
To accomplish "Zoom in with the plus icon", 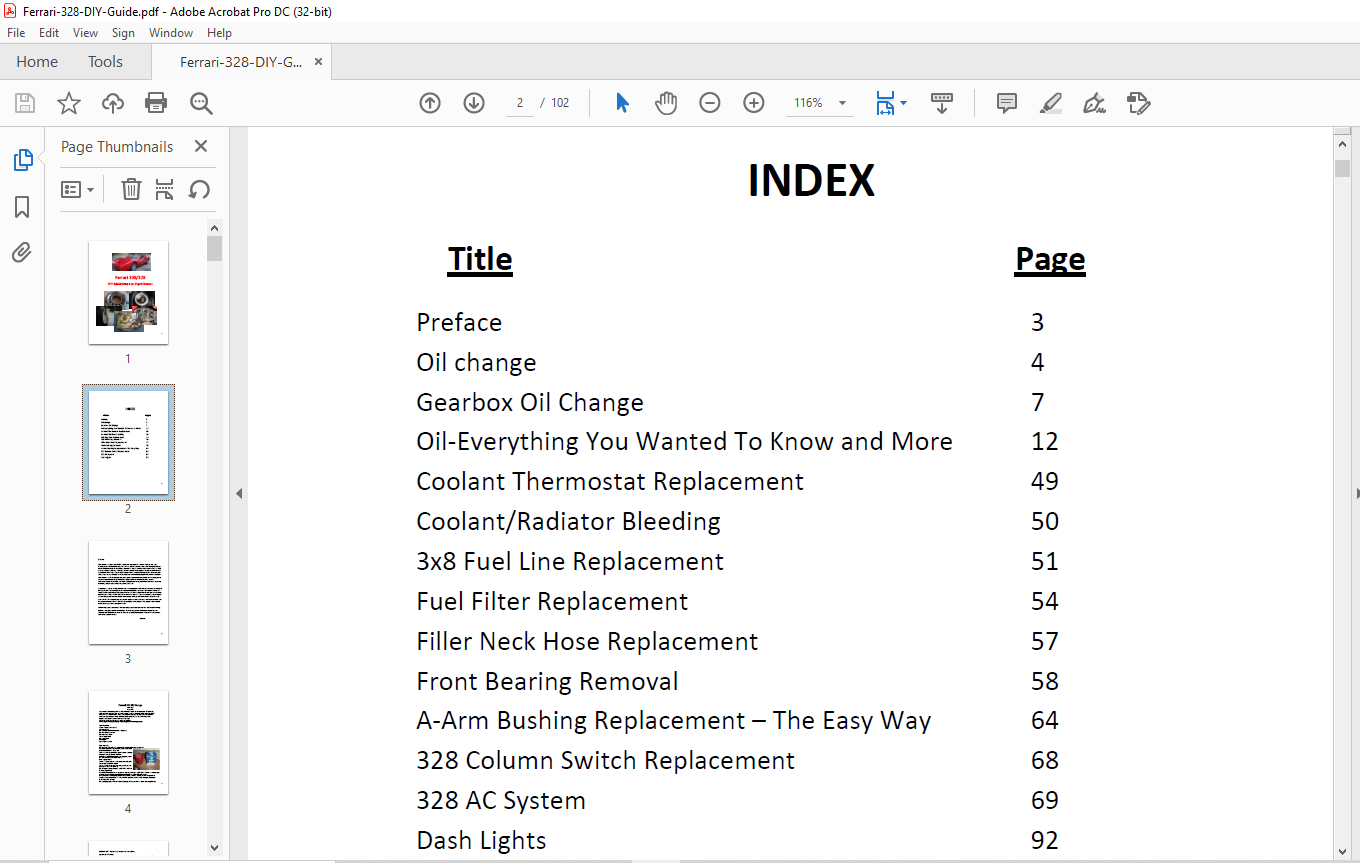I will click(754, 103).
